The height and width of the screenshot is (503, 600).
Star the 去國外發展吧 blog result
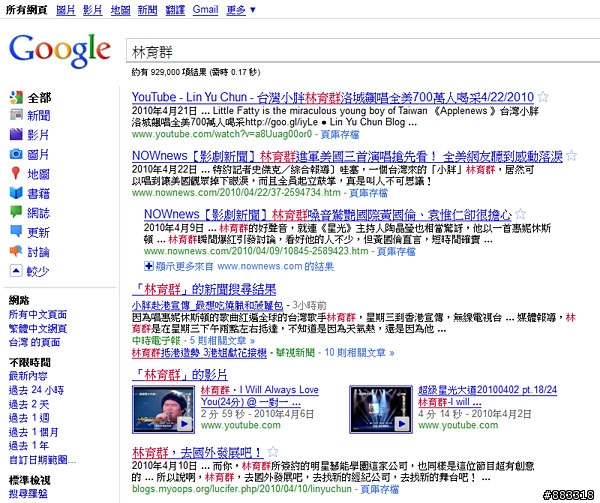(272, 452)
